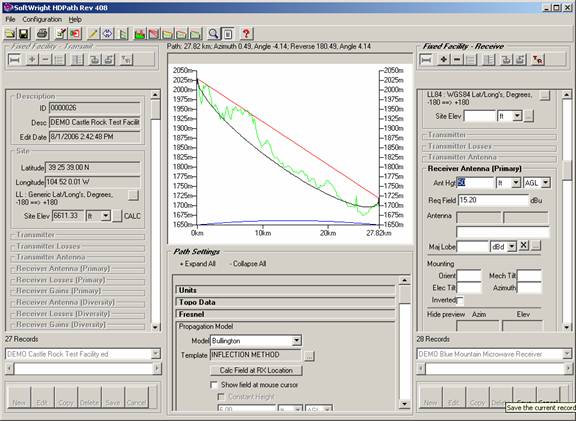Image resolution: width=576 pixels, height=421 pixels.
Task: Enable Show field at mouse cursor checkbox
Action: pos(214,385)
